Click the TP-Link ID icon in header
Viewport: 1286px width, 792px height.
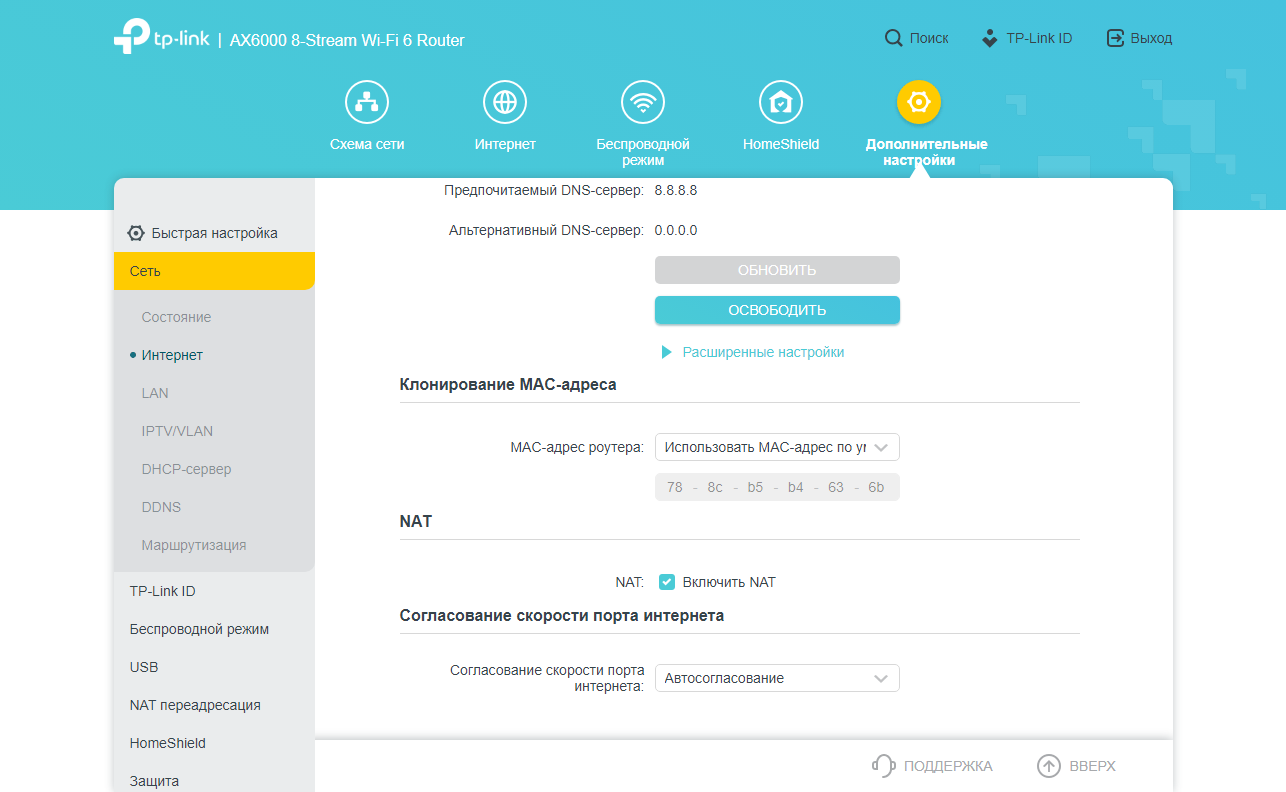click(x=990, y=38)
